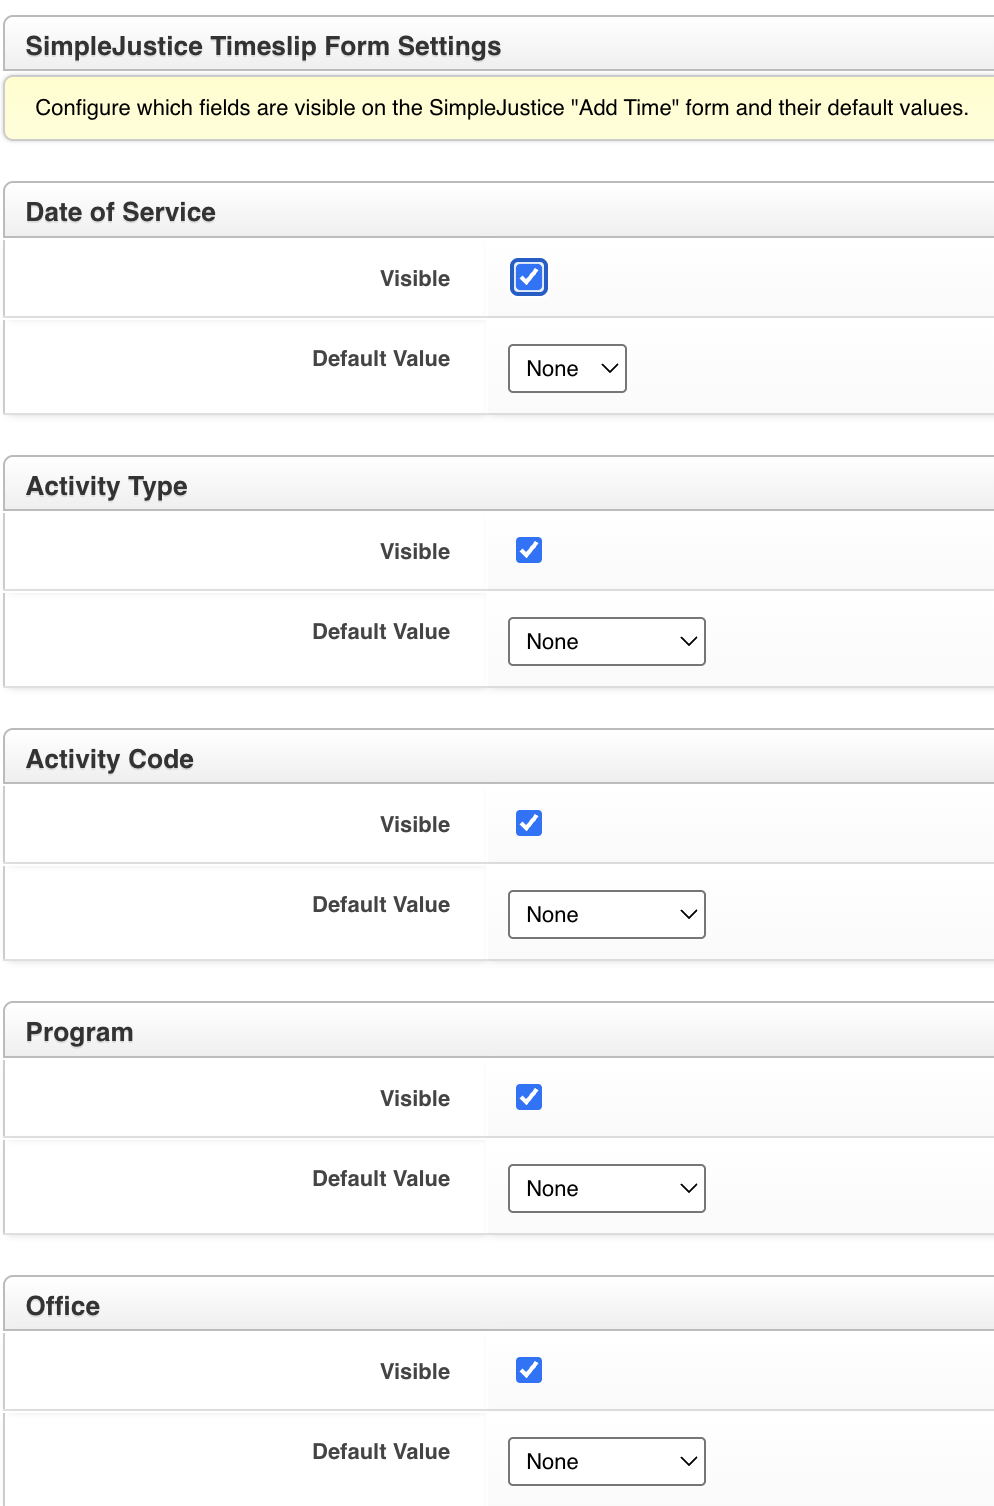Click Visible label in Office section
Screen dimensions: 994x1506
pos(415,1371)
